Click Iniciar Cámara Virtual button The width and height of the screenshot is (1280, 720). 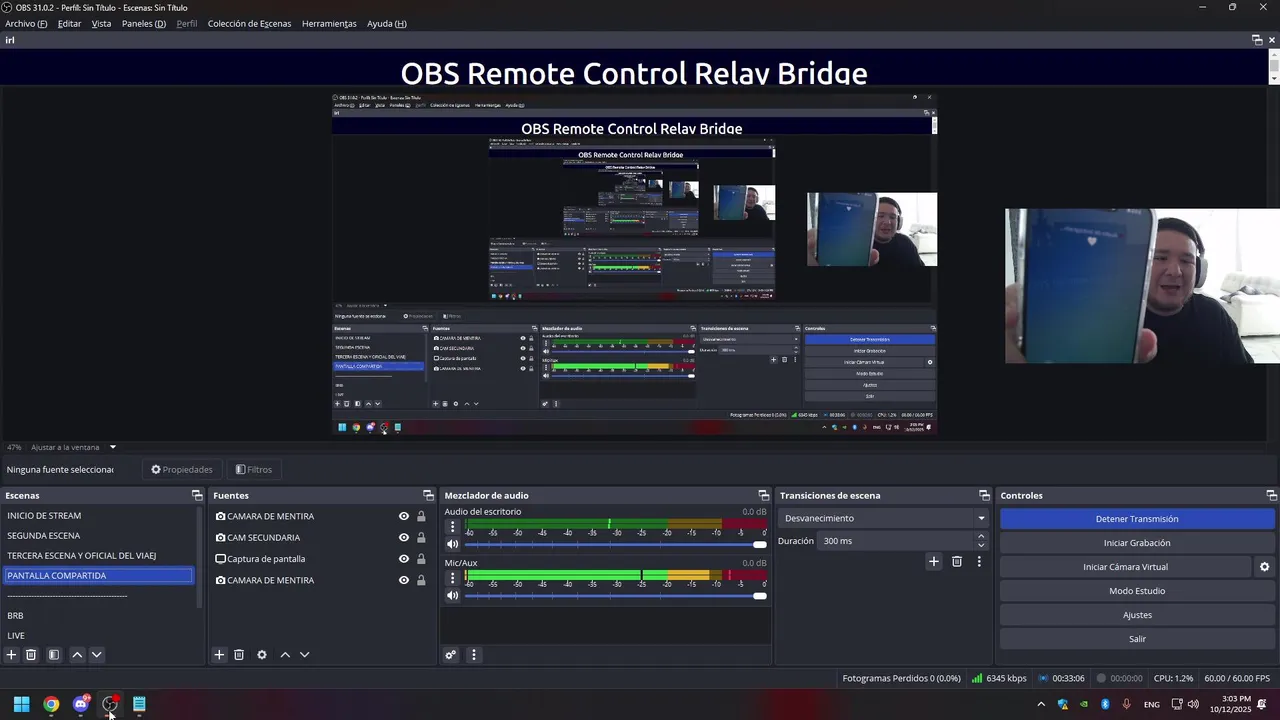[1125, 567]
